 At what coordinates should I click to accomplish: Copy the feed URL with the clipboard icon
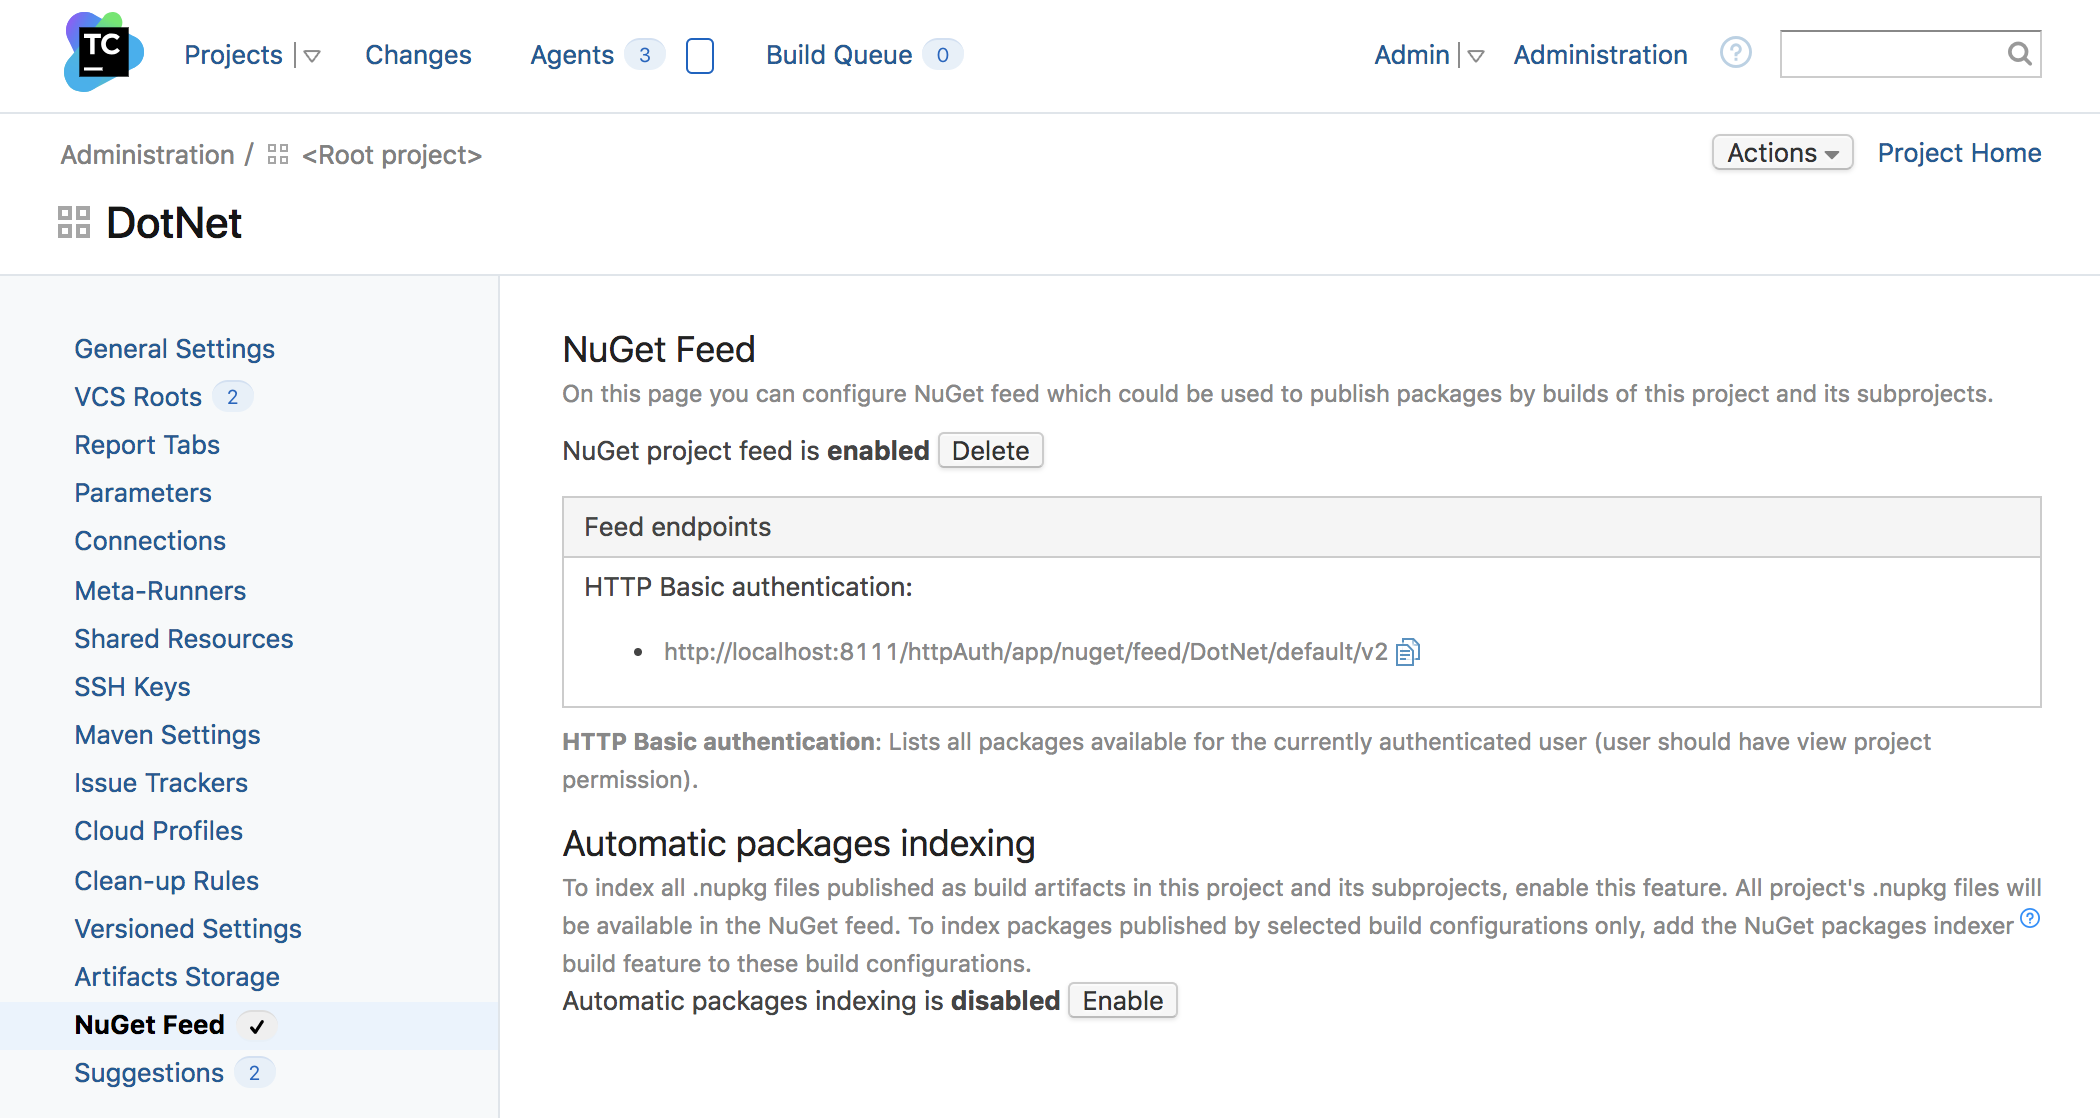[1408, 652]
